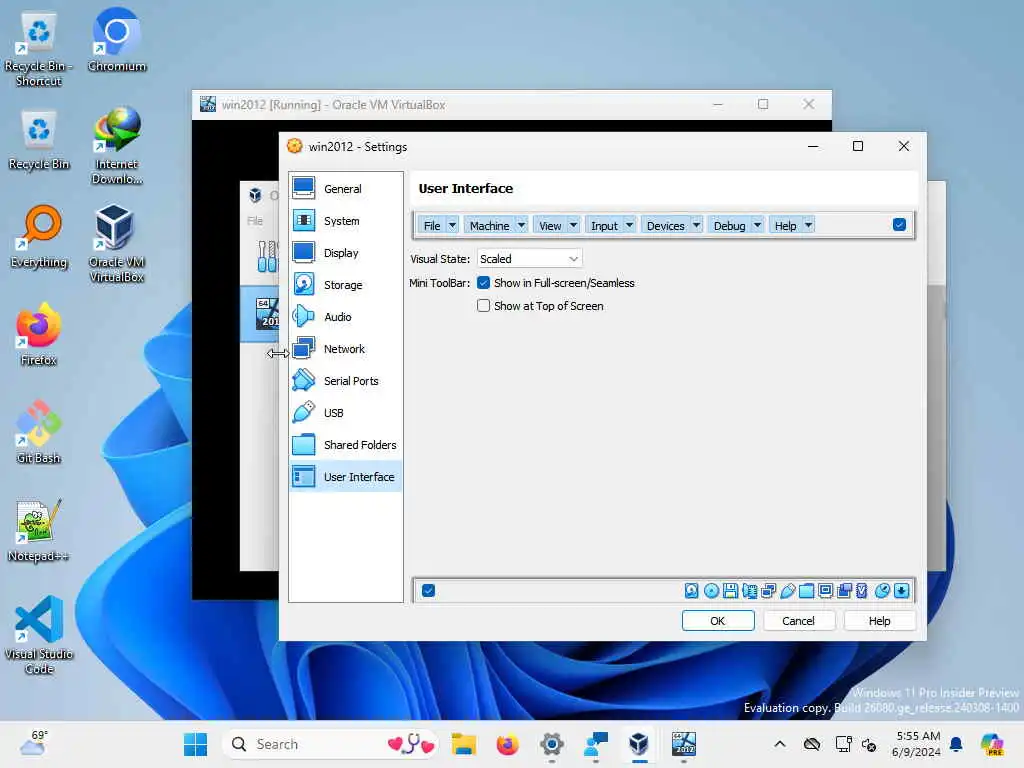The height and width of the screenshot is (768, 1024).
Task: Toggle floppy disk indicator in status bar editor
Action: click(x=730, y=591)
